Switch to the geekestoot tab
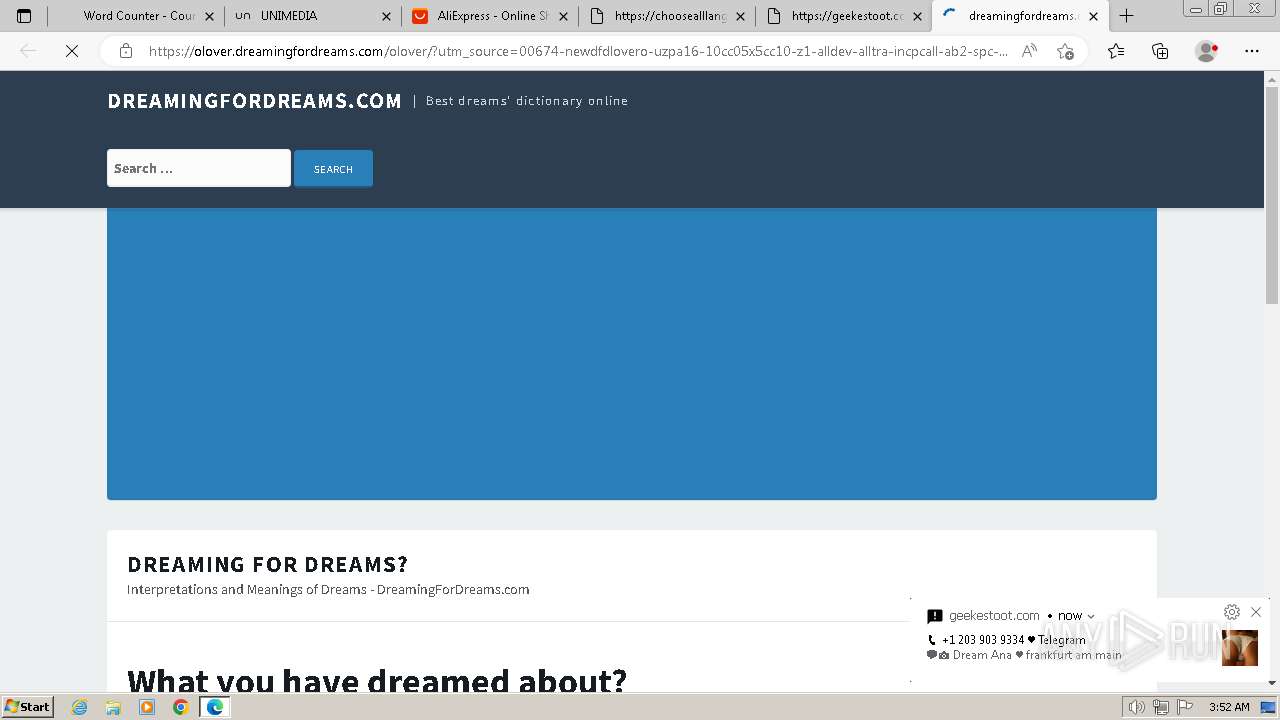The width and height of the screenshot is (1280, 720). coord(843,16)
